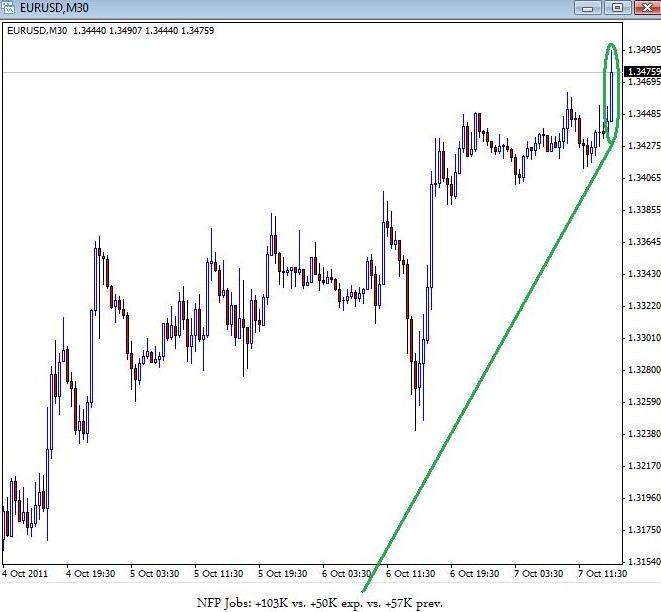This screenshot has width=661, height=612.
Task: Click time axis label 5 Oct 03:30
Action: [x=154, y=574]
